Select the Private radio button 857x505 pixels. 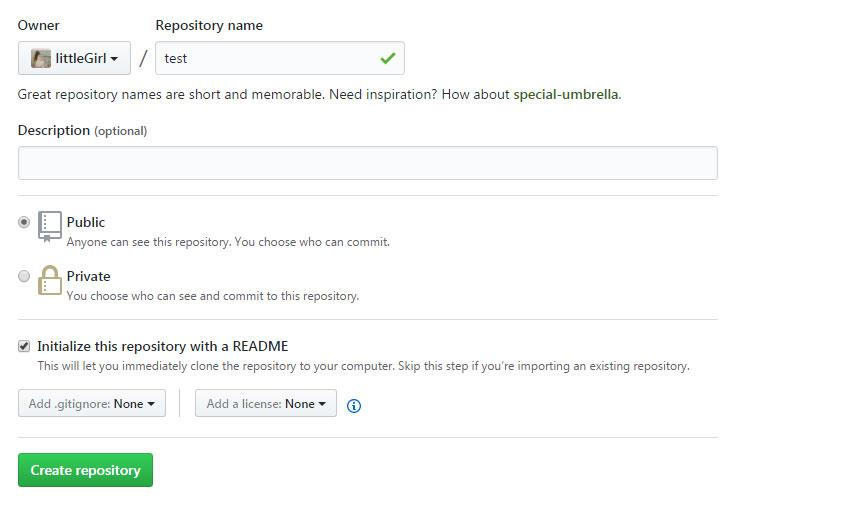[24, 277]
